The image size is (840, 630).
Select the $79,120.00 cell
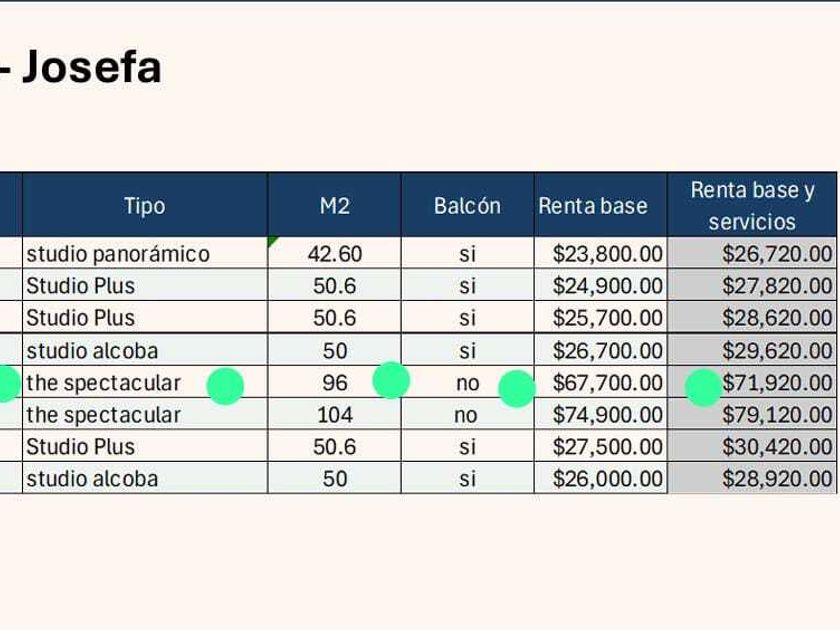pos(776,415)
